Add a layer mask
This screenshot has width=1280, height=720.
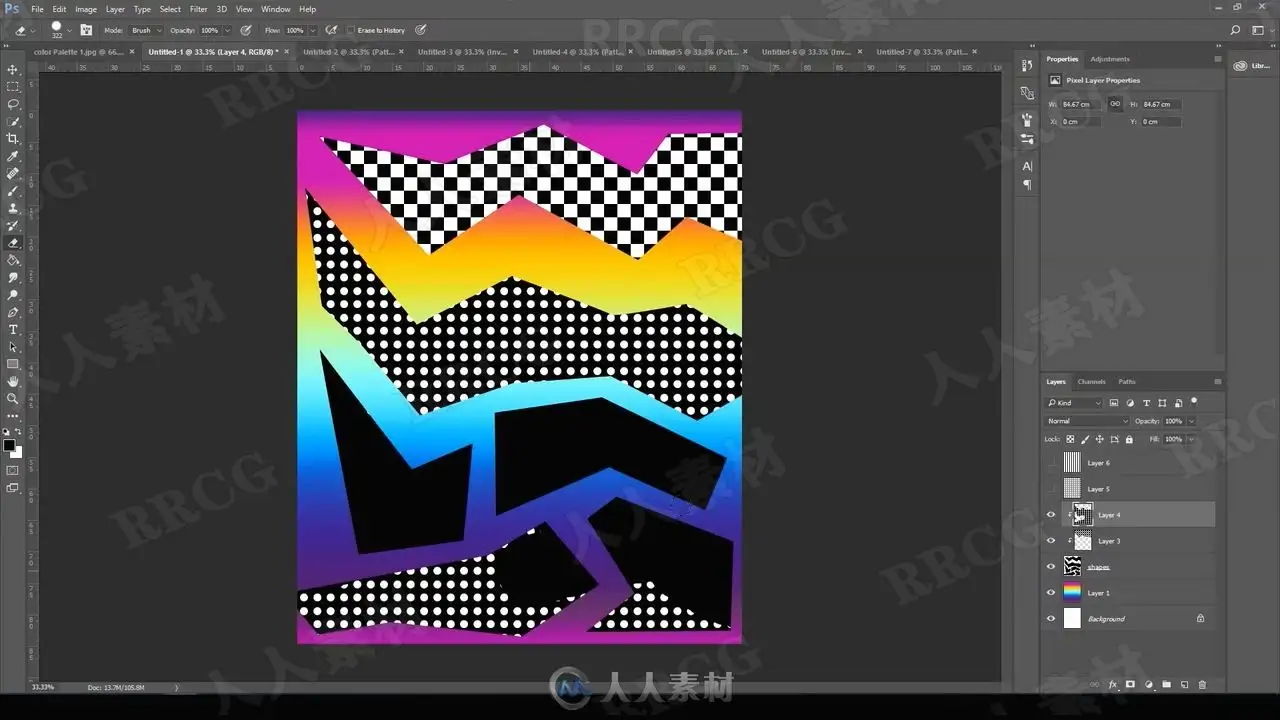click(1130, 685)
